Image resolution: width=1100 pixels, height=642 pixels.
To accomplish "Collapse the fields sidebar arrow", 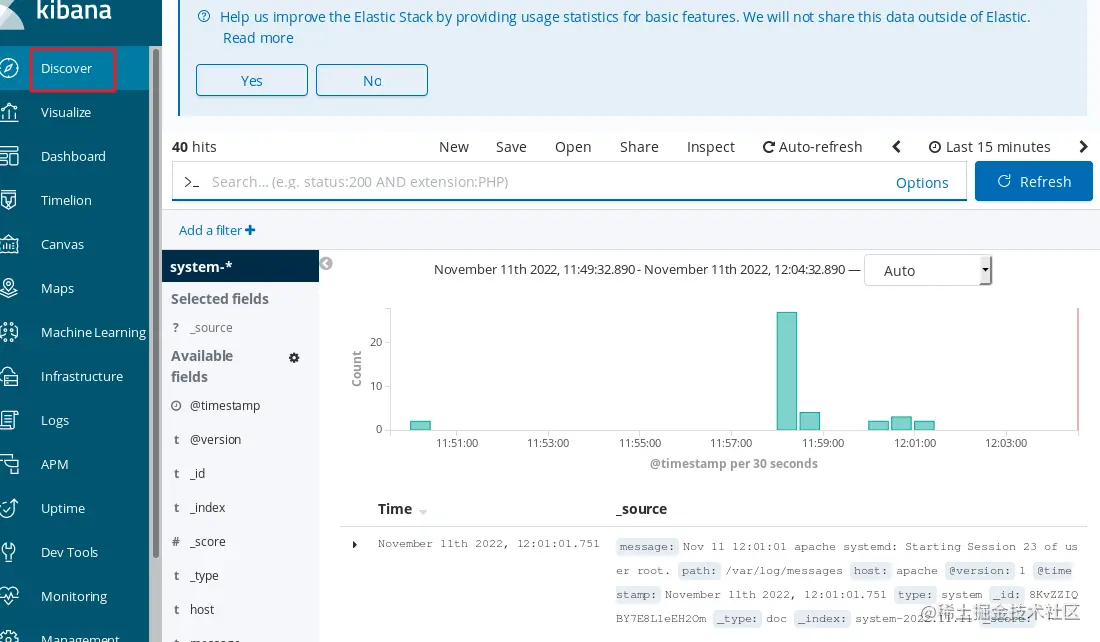I will coord(326,264).
